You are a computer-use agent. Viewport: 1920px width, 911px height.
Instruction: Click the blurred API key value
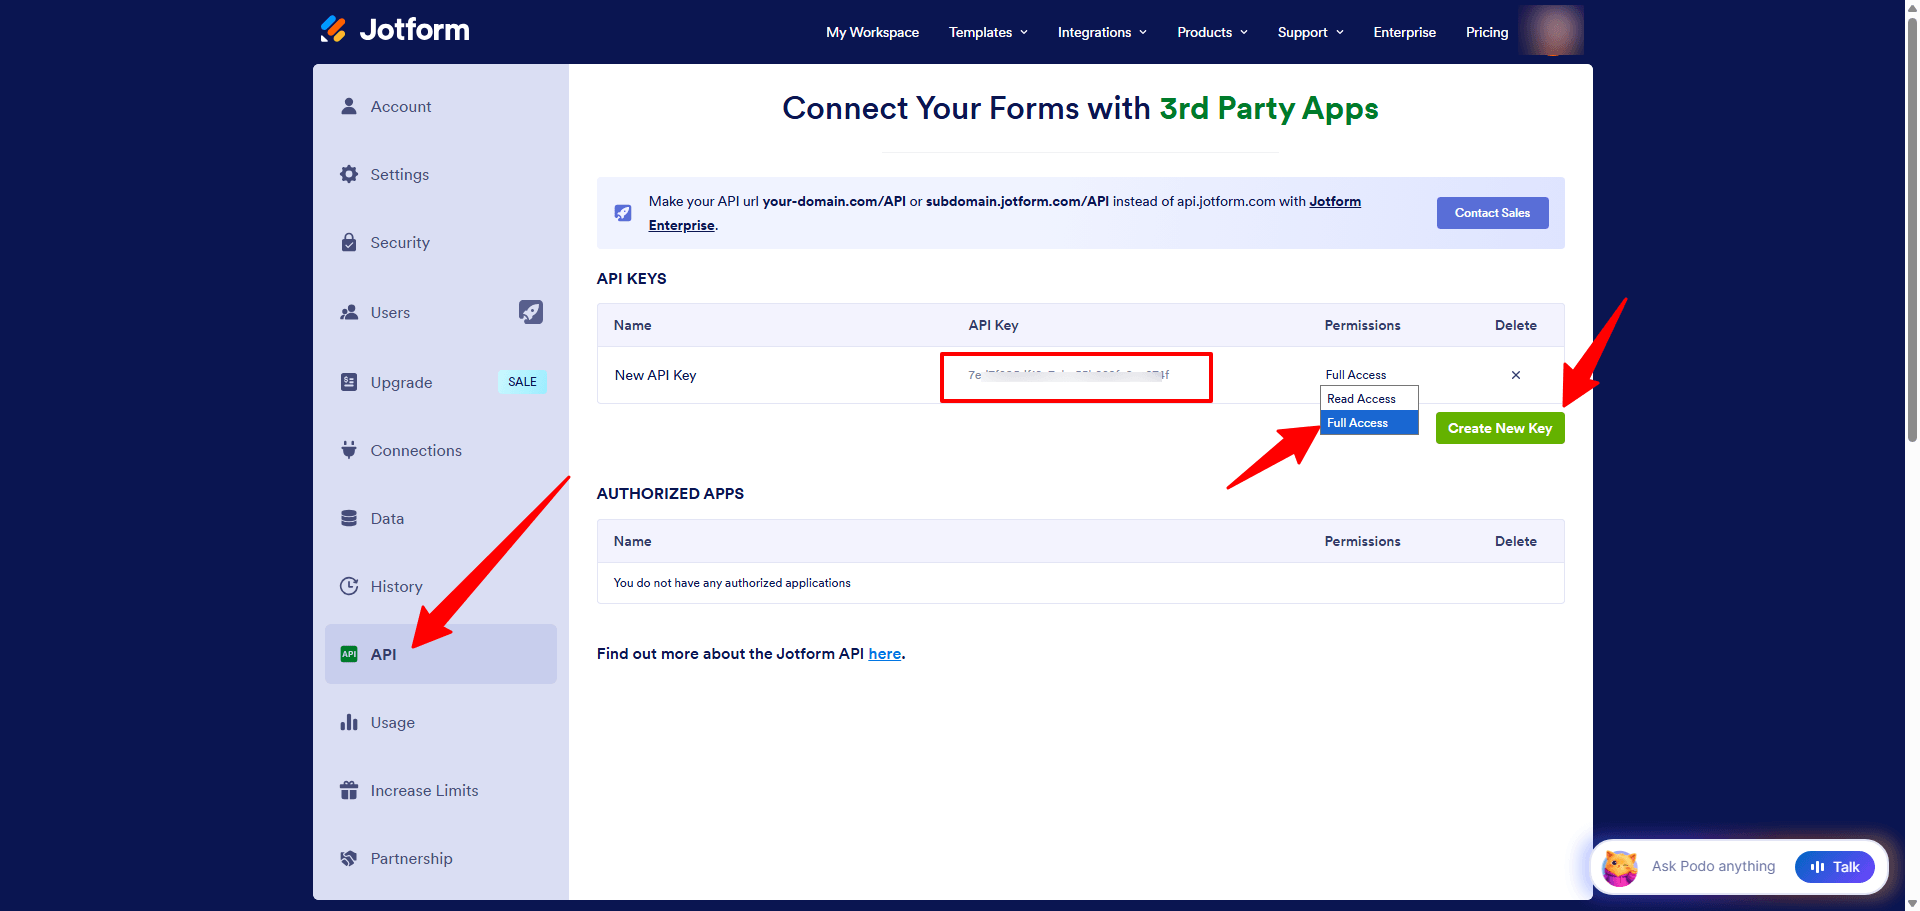pos(1068,375)
